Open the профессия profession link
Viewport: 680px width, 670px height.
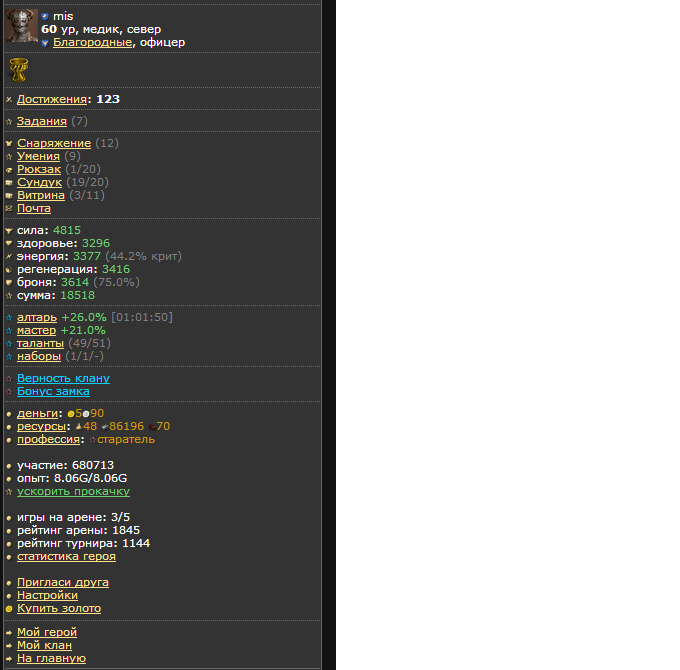pyautogui.click(x=49, y=439)
